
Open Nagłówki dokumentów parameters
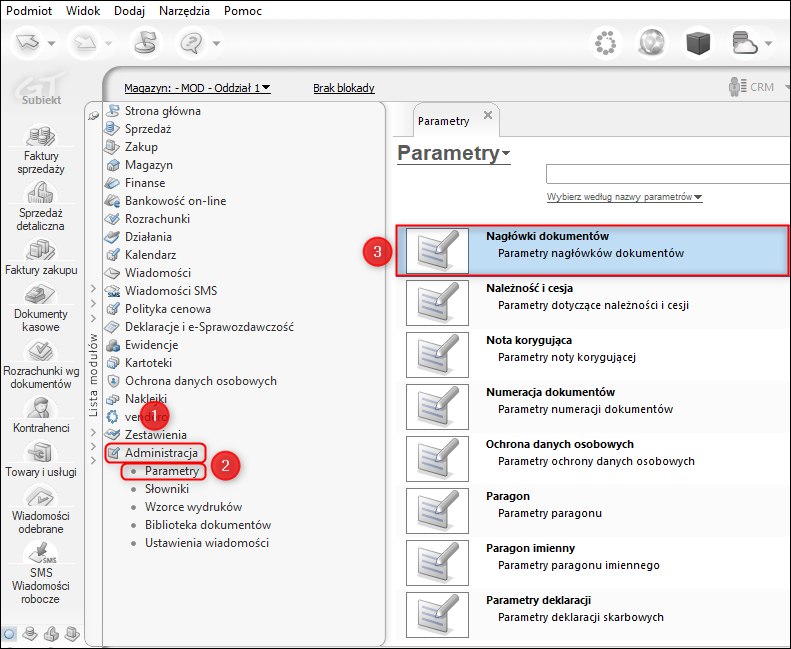click(592, 251)
